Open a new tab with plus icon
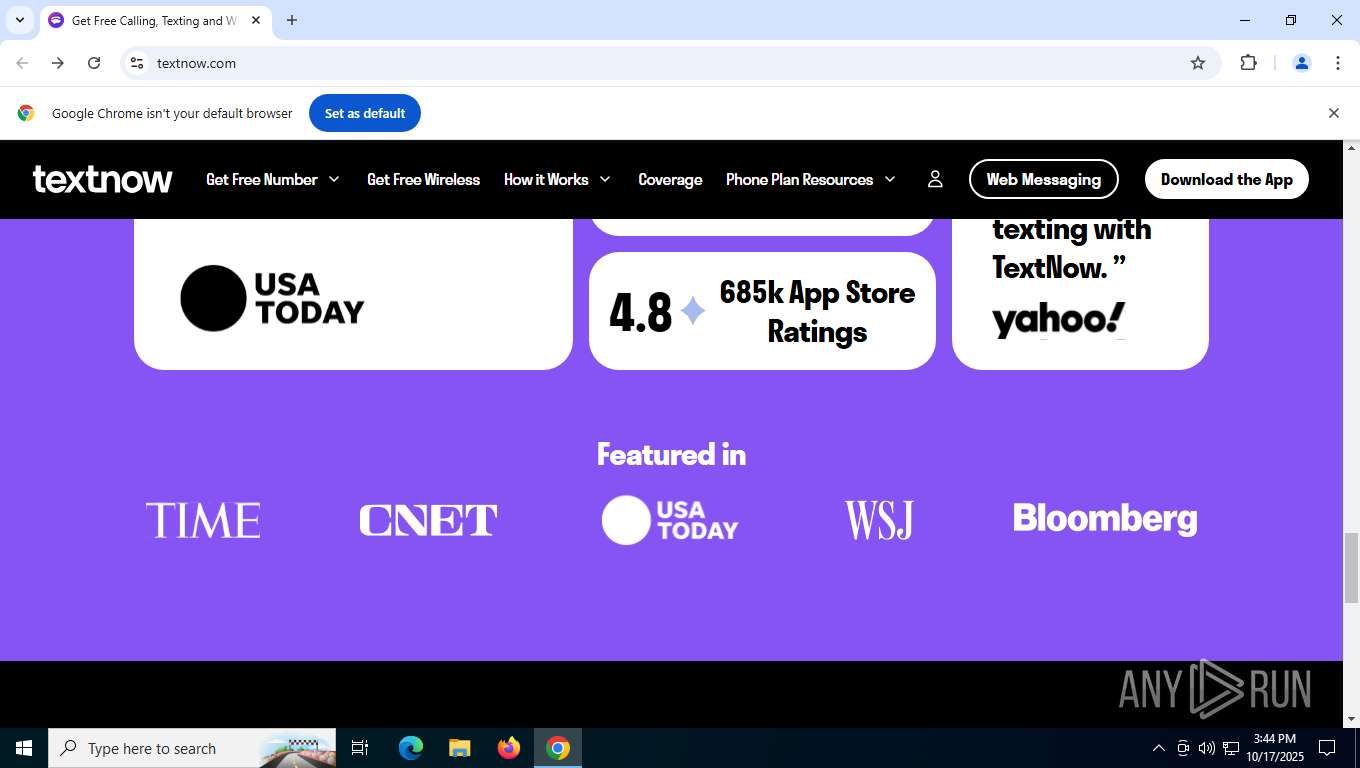1360x768 pixels. point(292,20)
